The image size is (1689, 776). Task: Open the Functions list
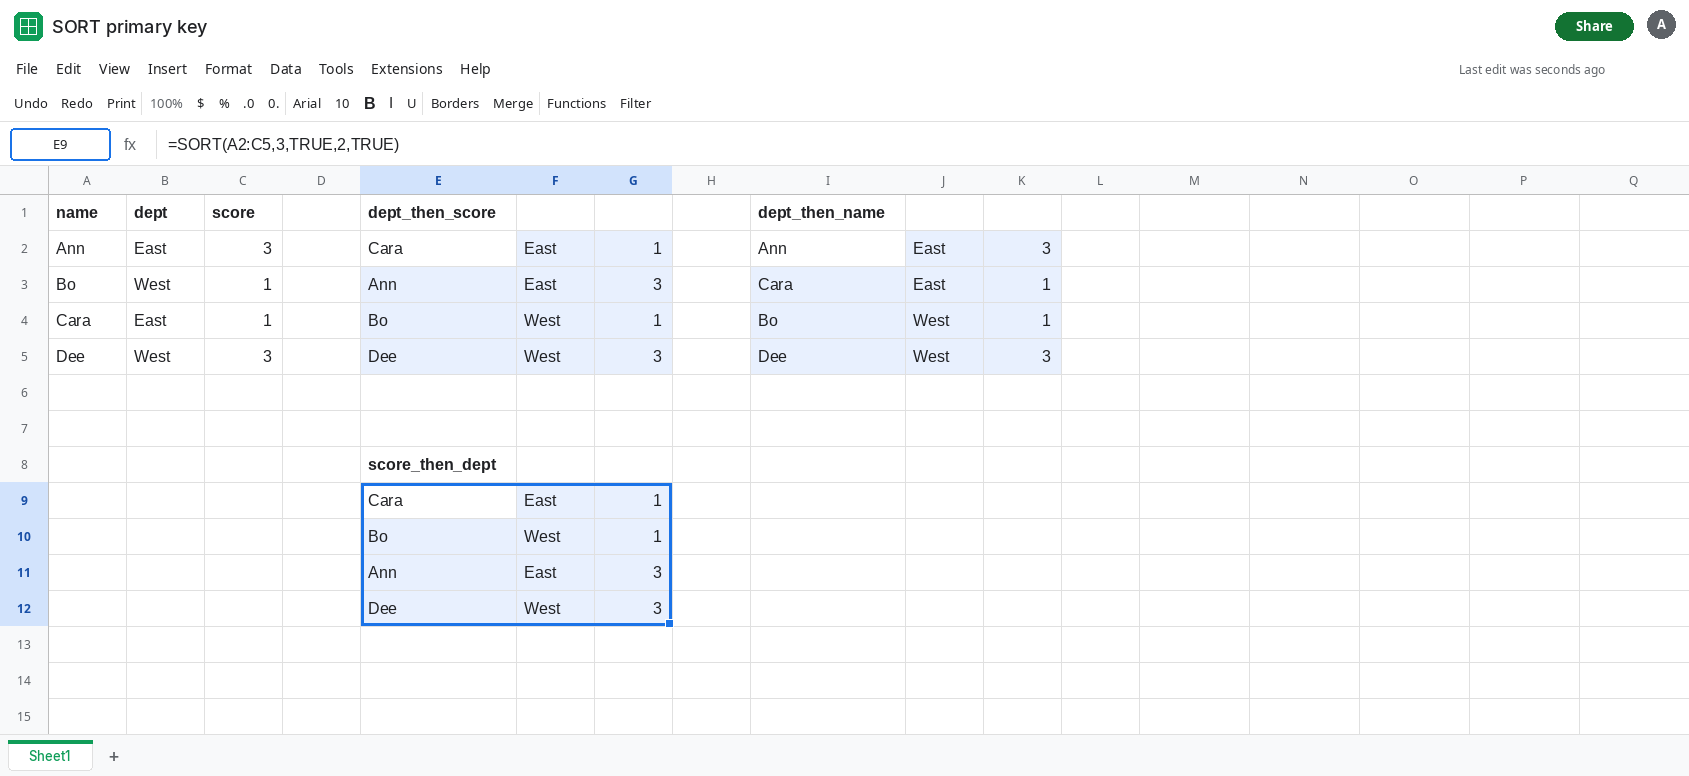tap(576, 103)
